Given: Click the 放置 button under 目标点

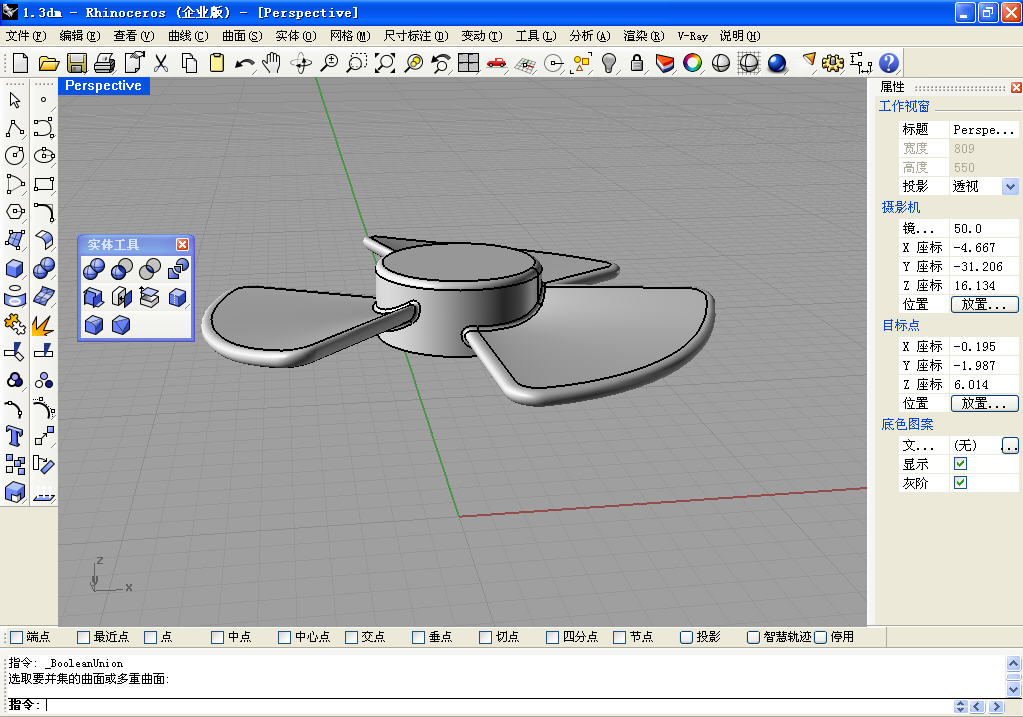Looking at the screenshot, I should [x=984, y=403].
